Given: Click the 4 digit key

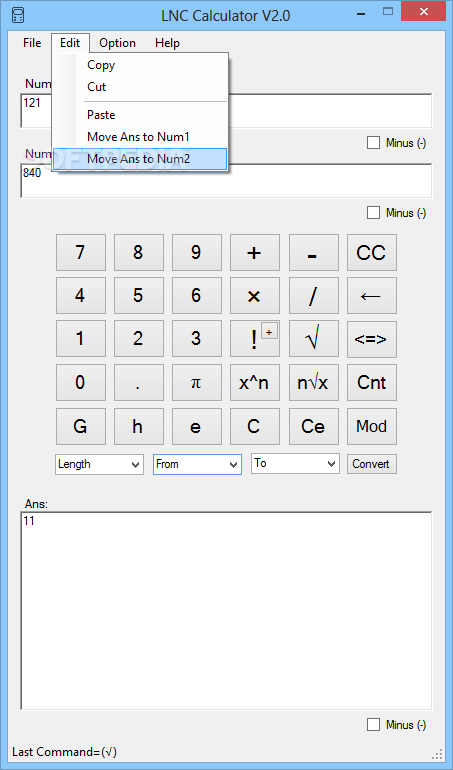Looking at the screenshot, I should pyautogui.click(x=81, y=296).
